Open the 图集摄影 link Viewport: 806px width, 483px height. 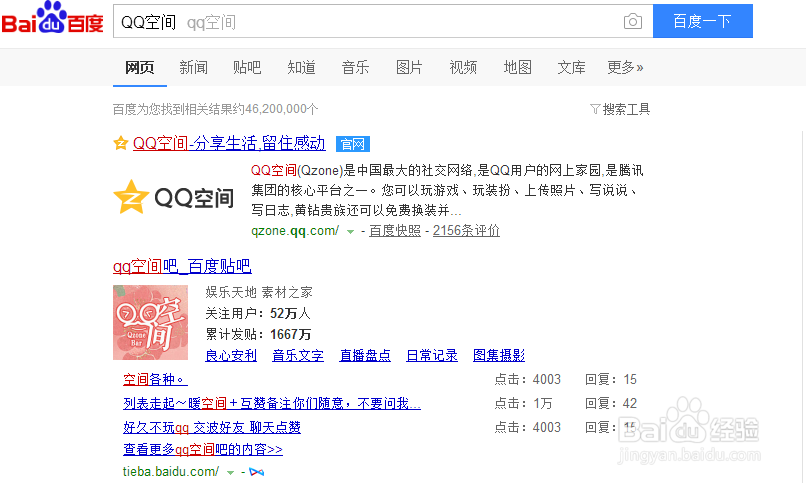click(499, 355)
